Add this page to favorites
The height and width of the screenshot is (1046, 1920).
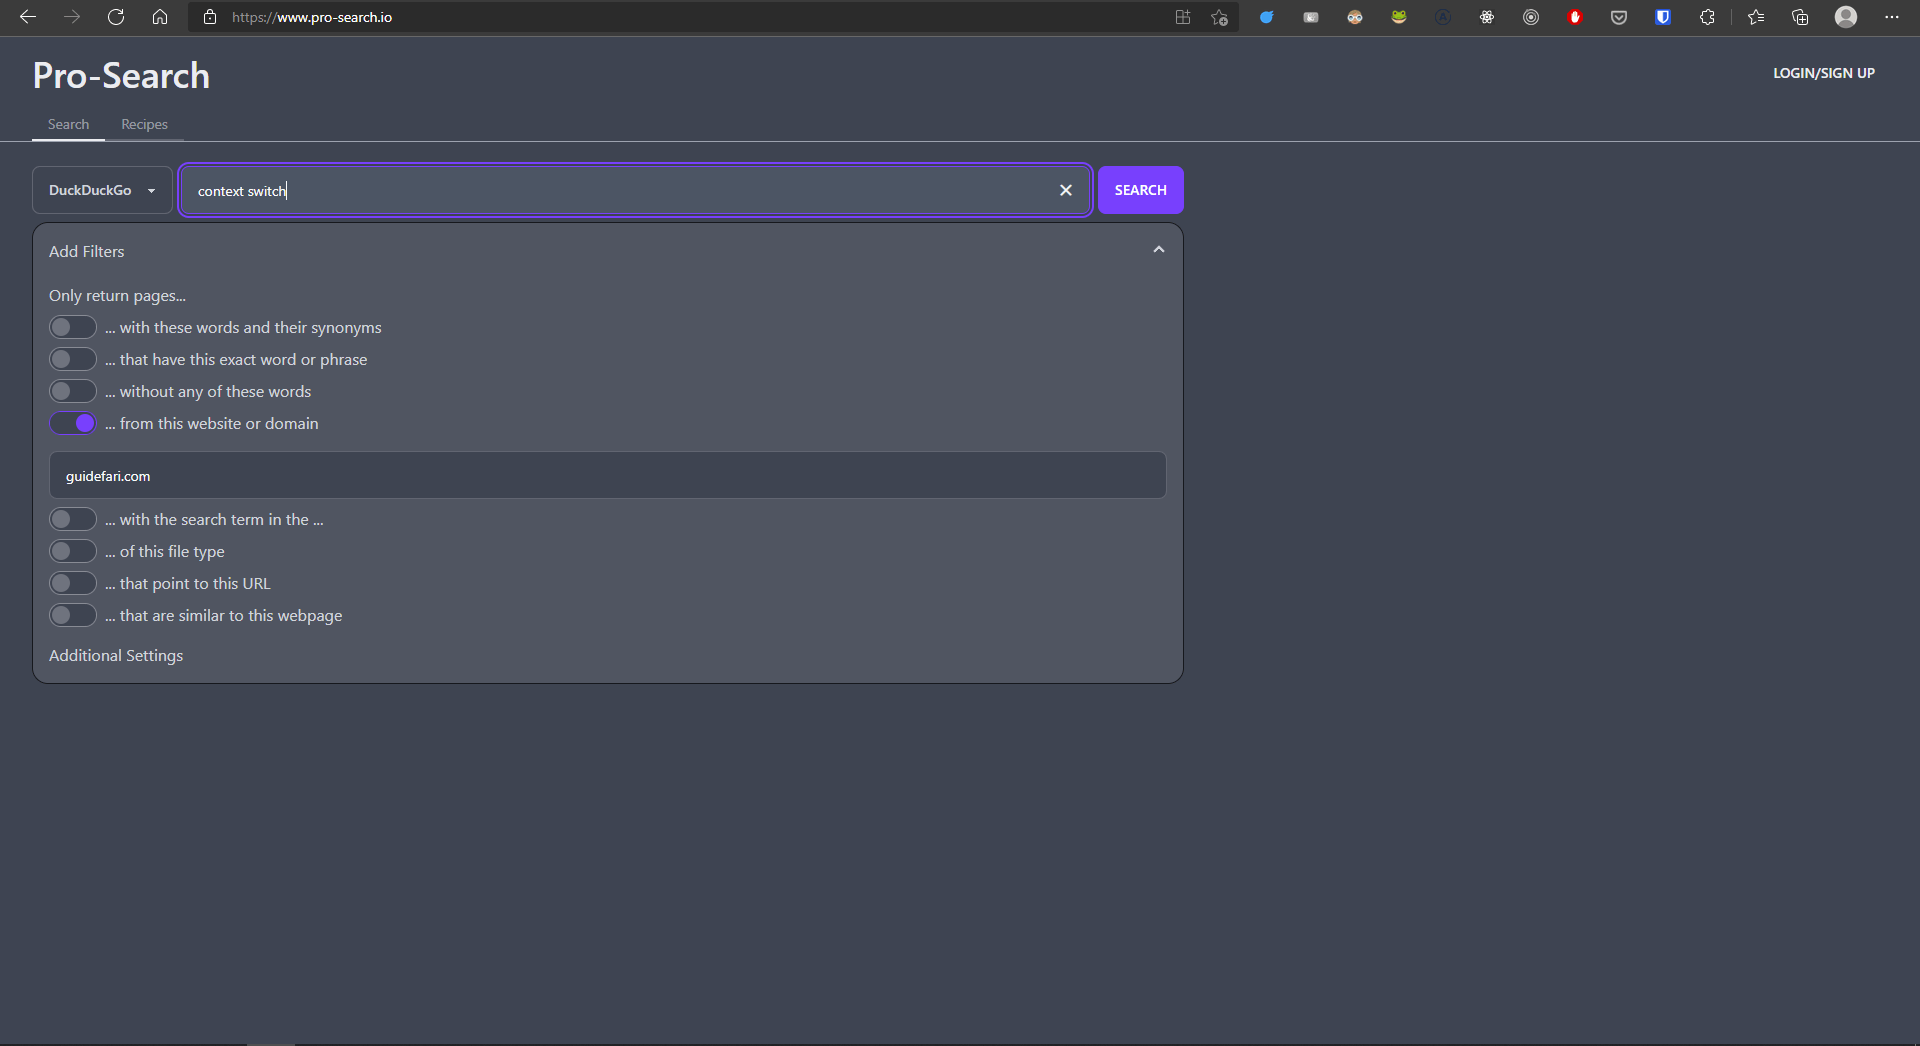coord(1219,17)
